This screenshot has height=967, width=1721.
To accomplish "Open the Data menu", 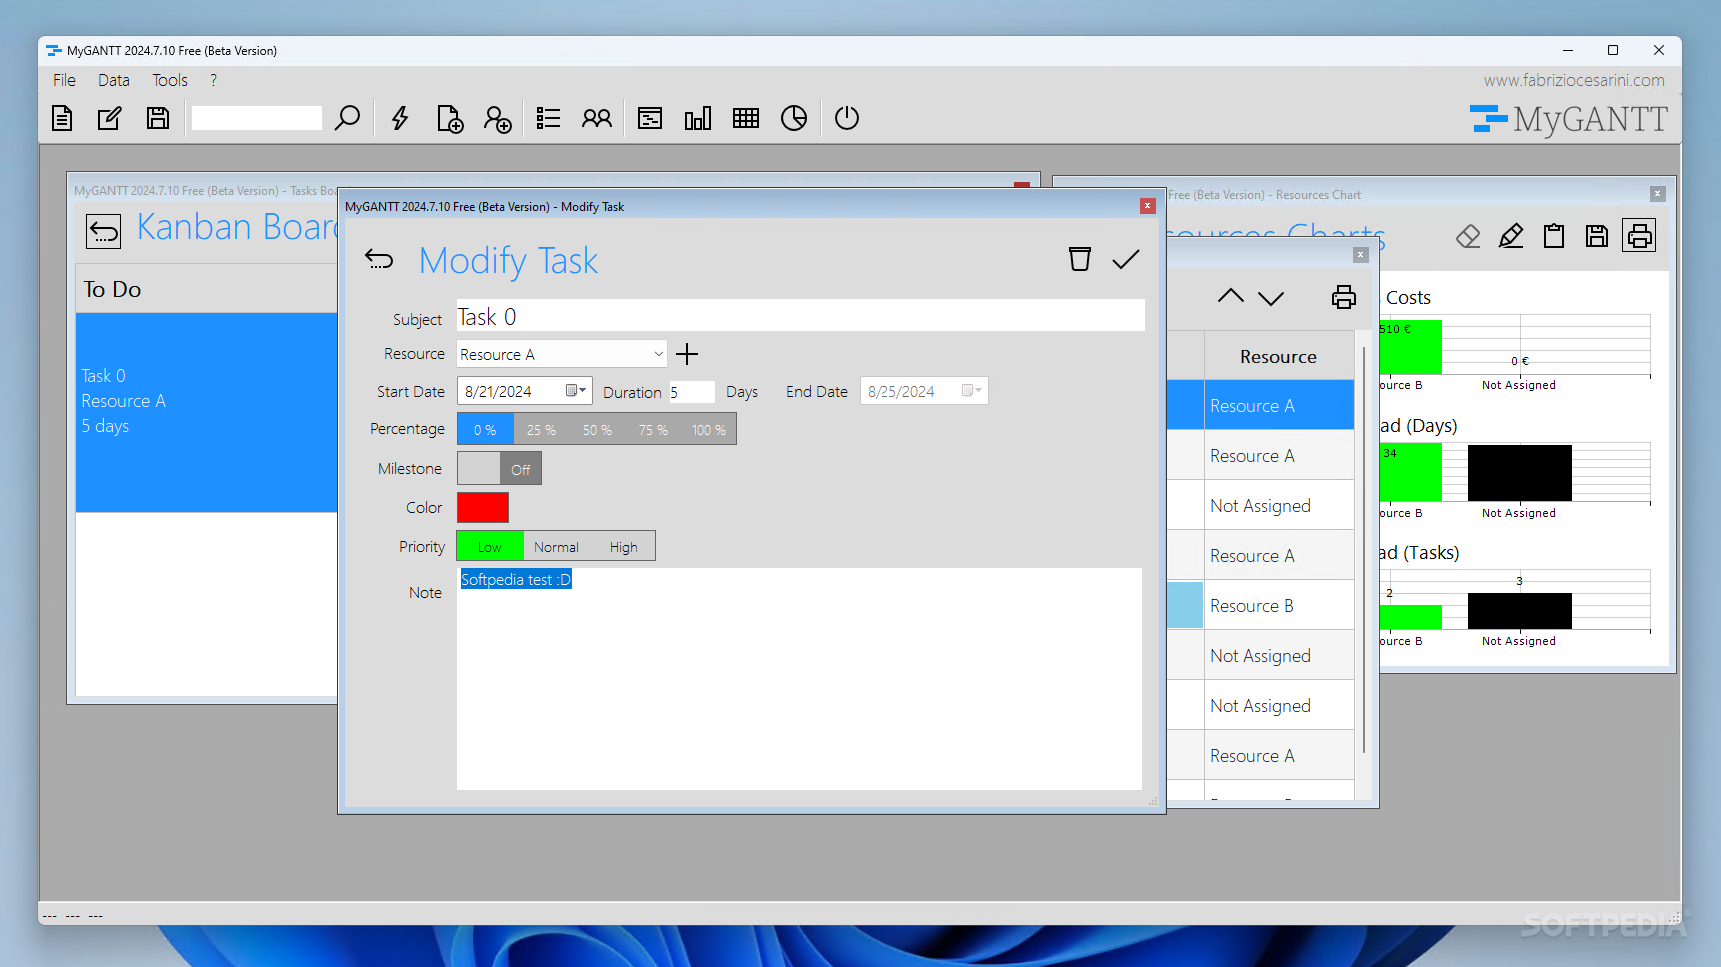I will 114,80.
